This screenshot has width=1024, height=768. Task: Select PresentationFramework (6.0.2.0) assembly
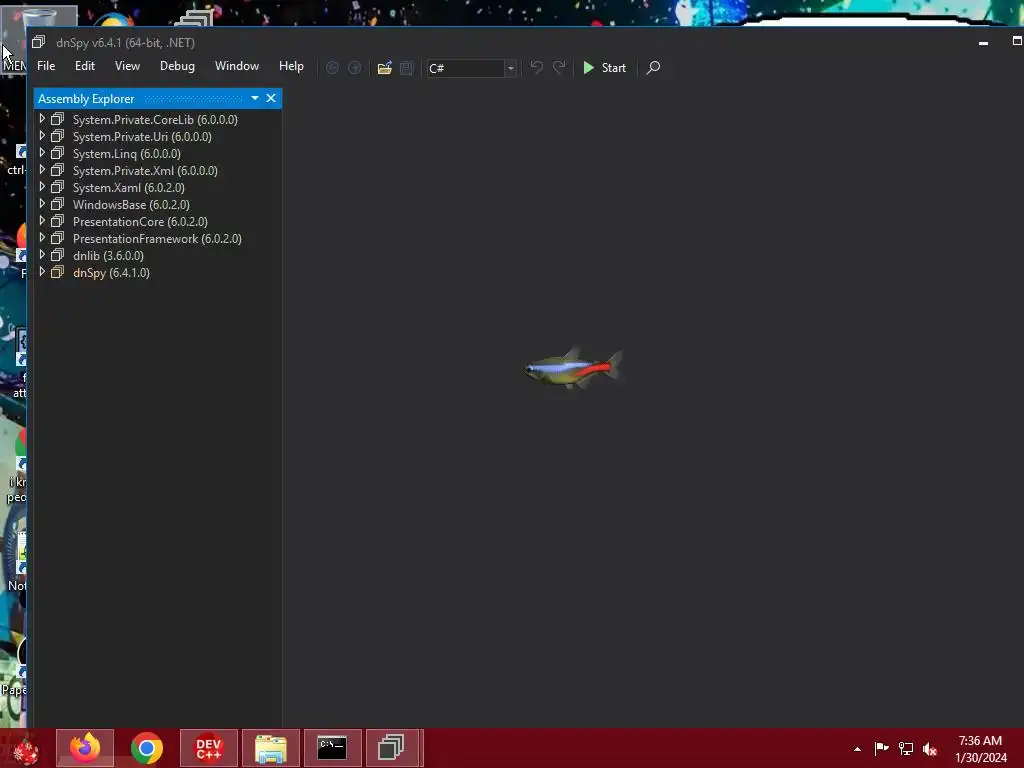click(x=157, y=238)
